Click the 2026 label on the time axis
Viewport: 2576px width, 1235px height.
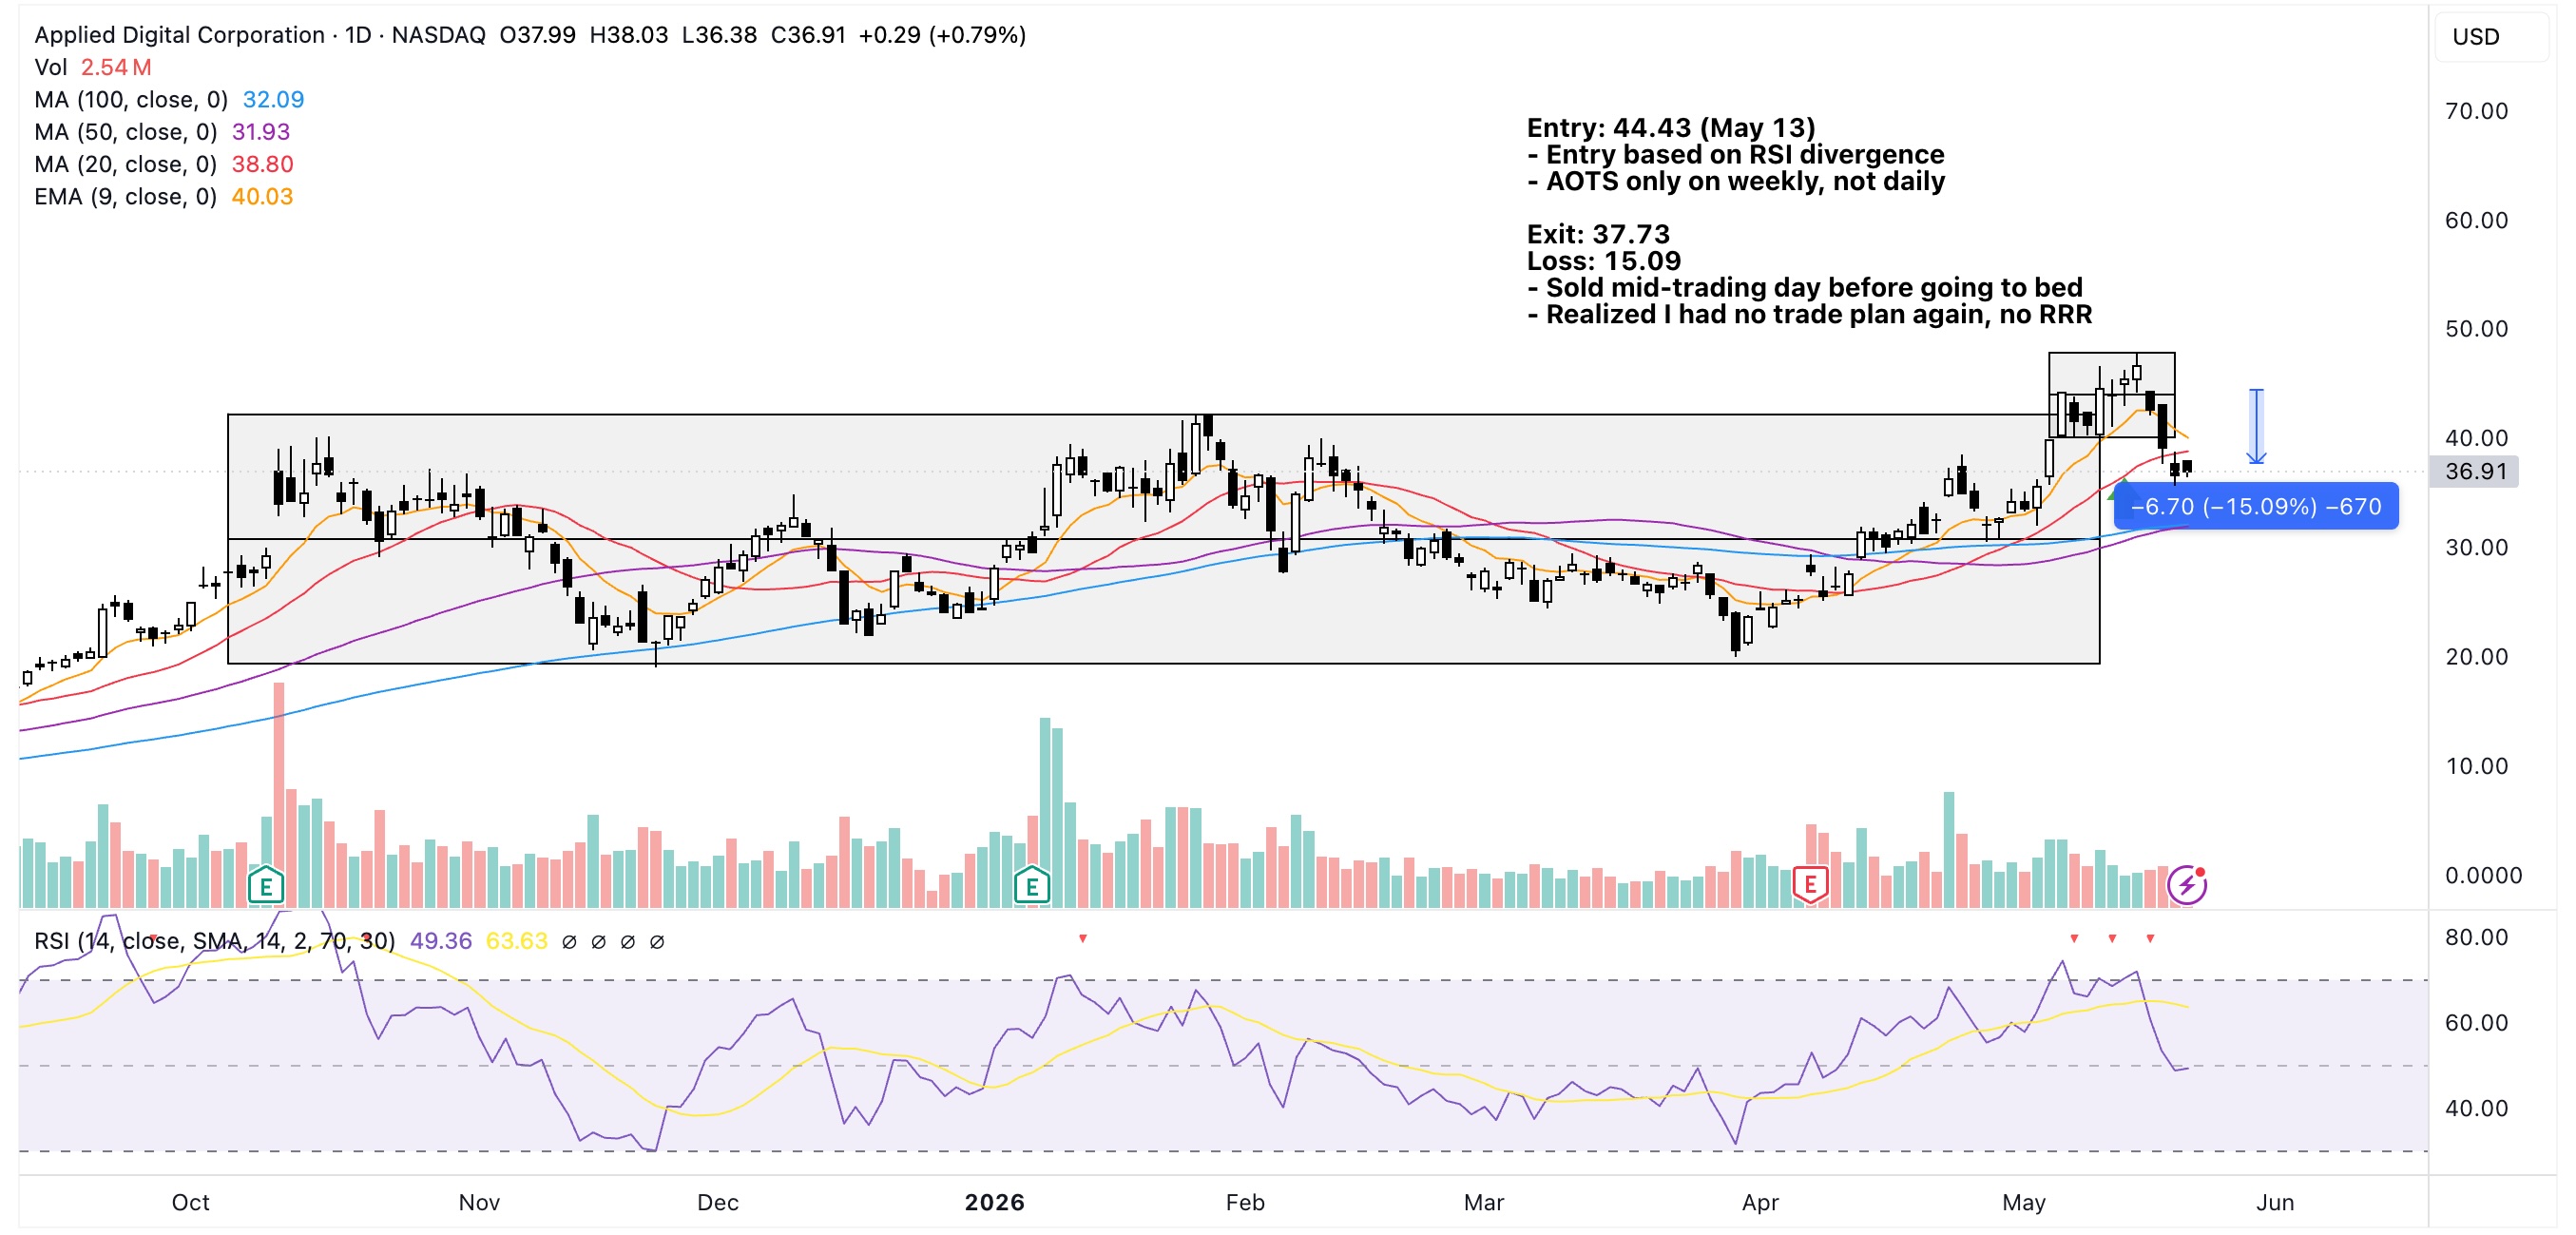tap(994, 1202)
